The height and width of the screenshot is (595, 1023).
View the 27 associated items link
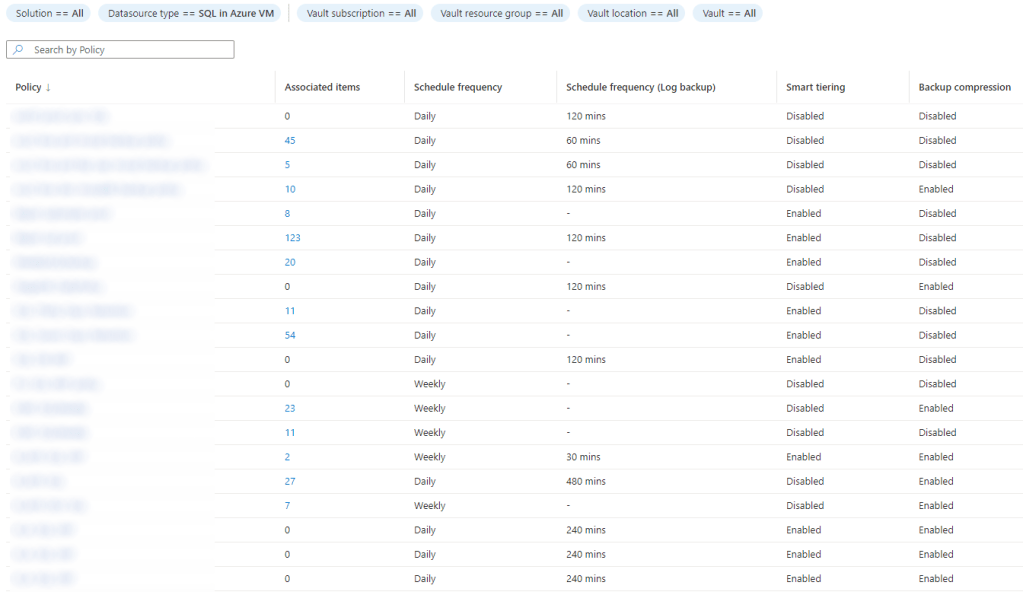pyautogui.click(x=290, y=482)
